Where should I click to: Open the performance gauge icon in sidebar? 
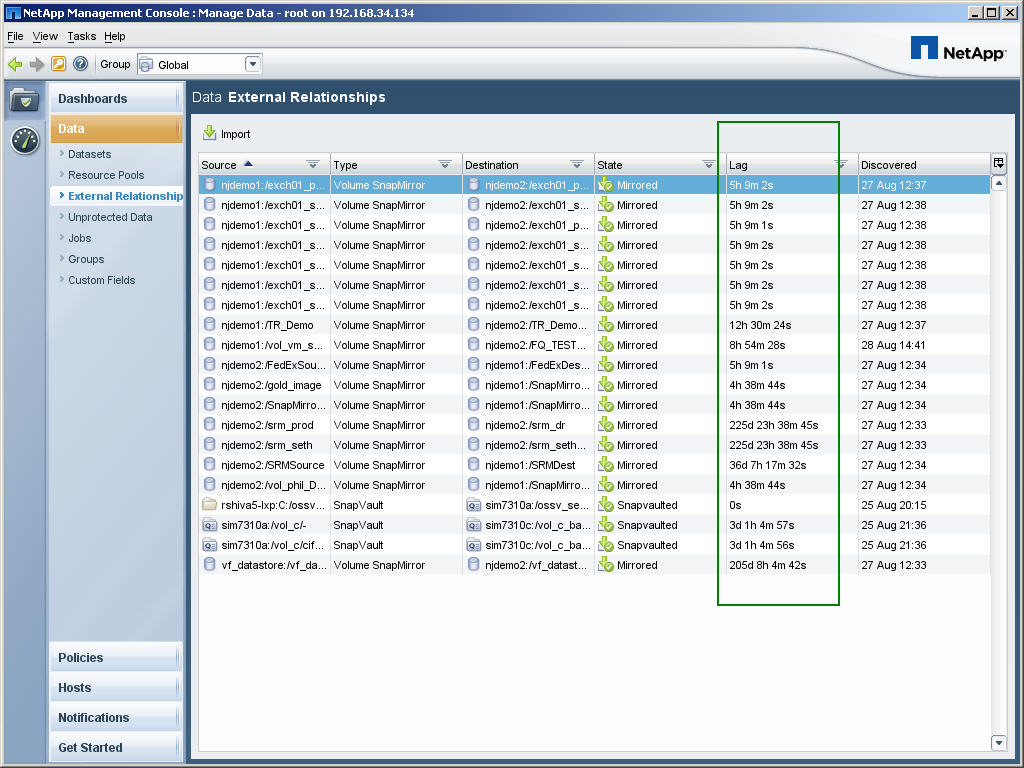tap(25, 140)
